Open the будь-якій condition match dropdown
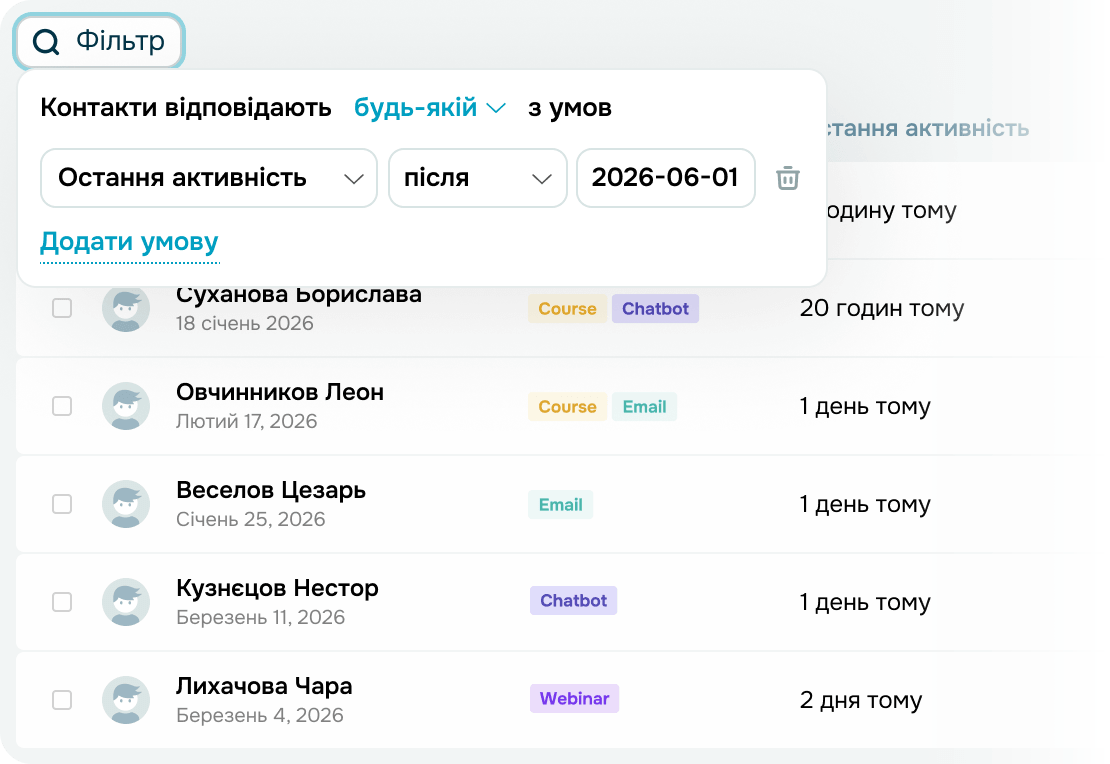This screenshot has height=764, width=1110. (x=430, y=108)
